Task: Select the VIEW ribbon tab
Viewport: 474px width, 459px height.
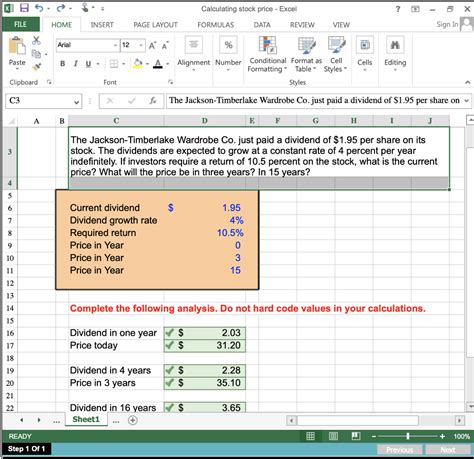Action: 341,25
